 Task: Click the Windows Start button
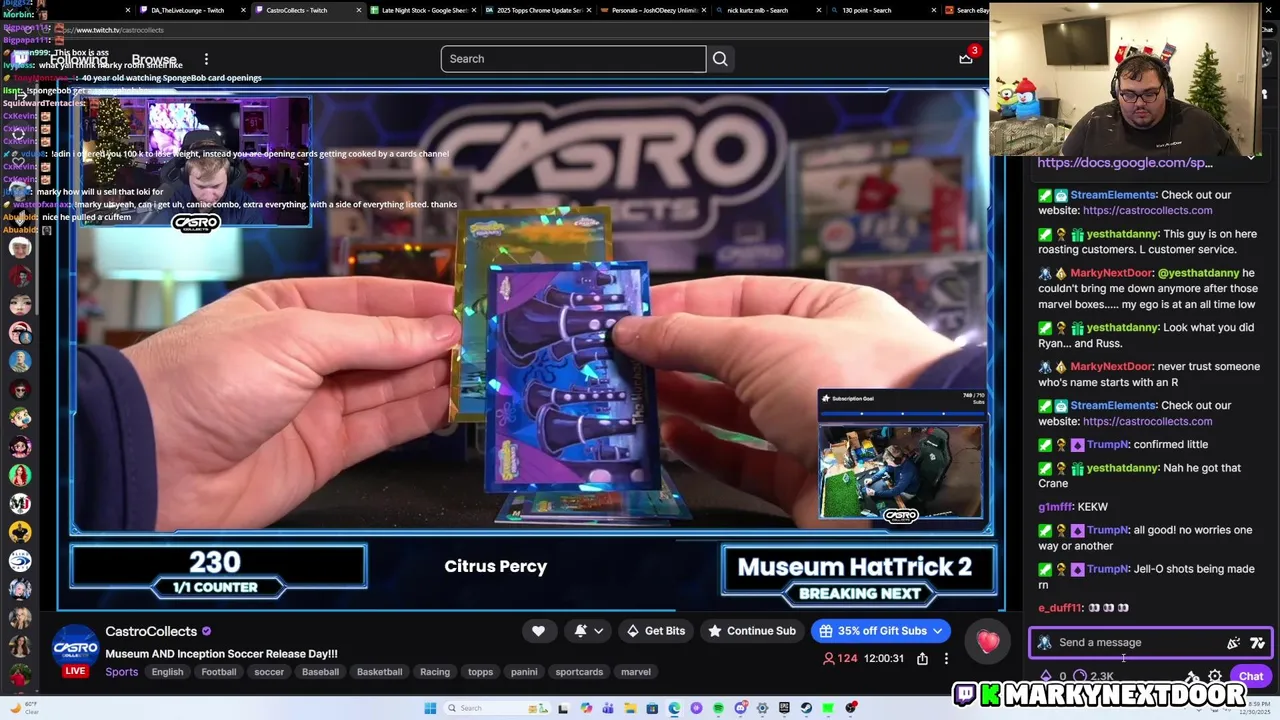coord(430,708)
